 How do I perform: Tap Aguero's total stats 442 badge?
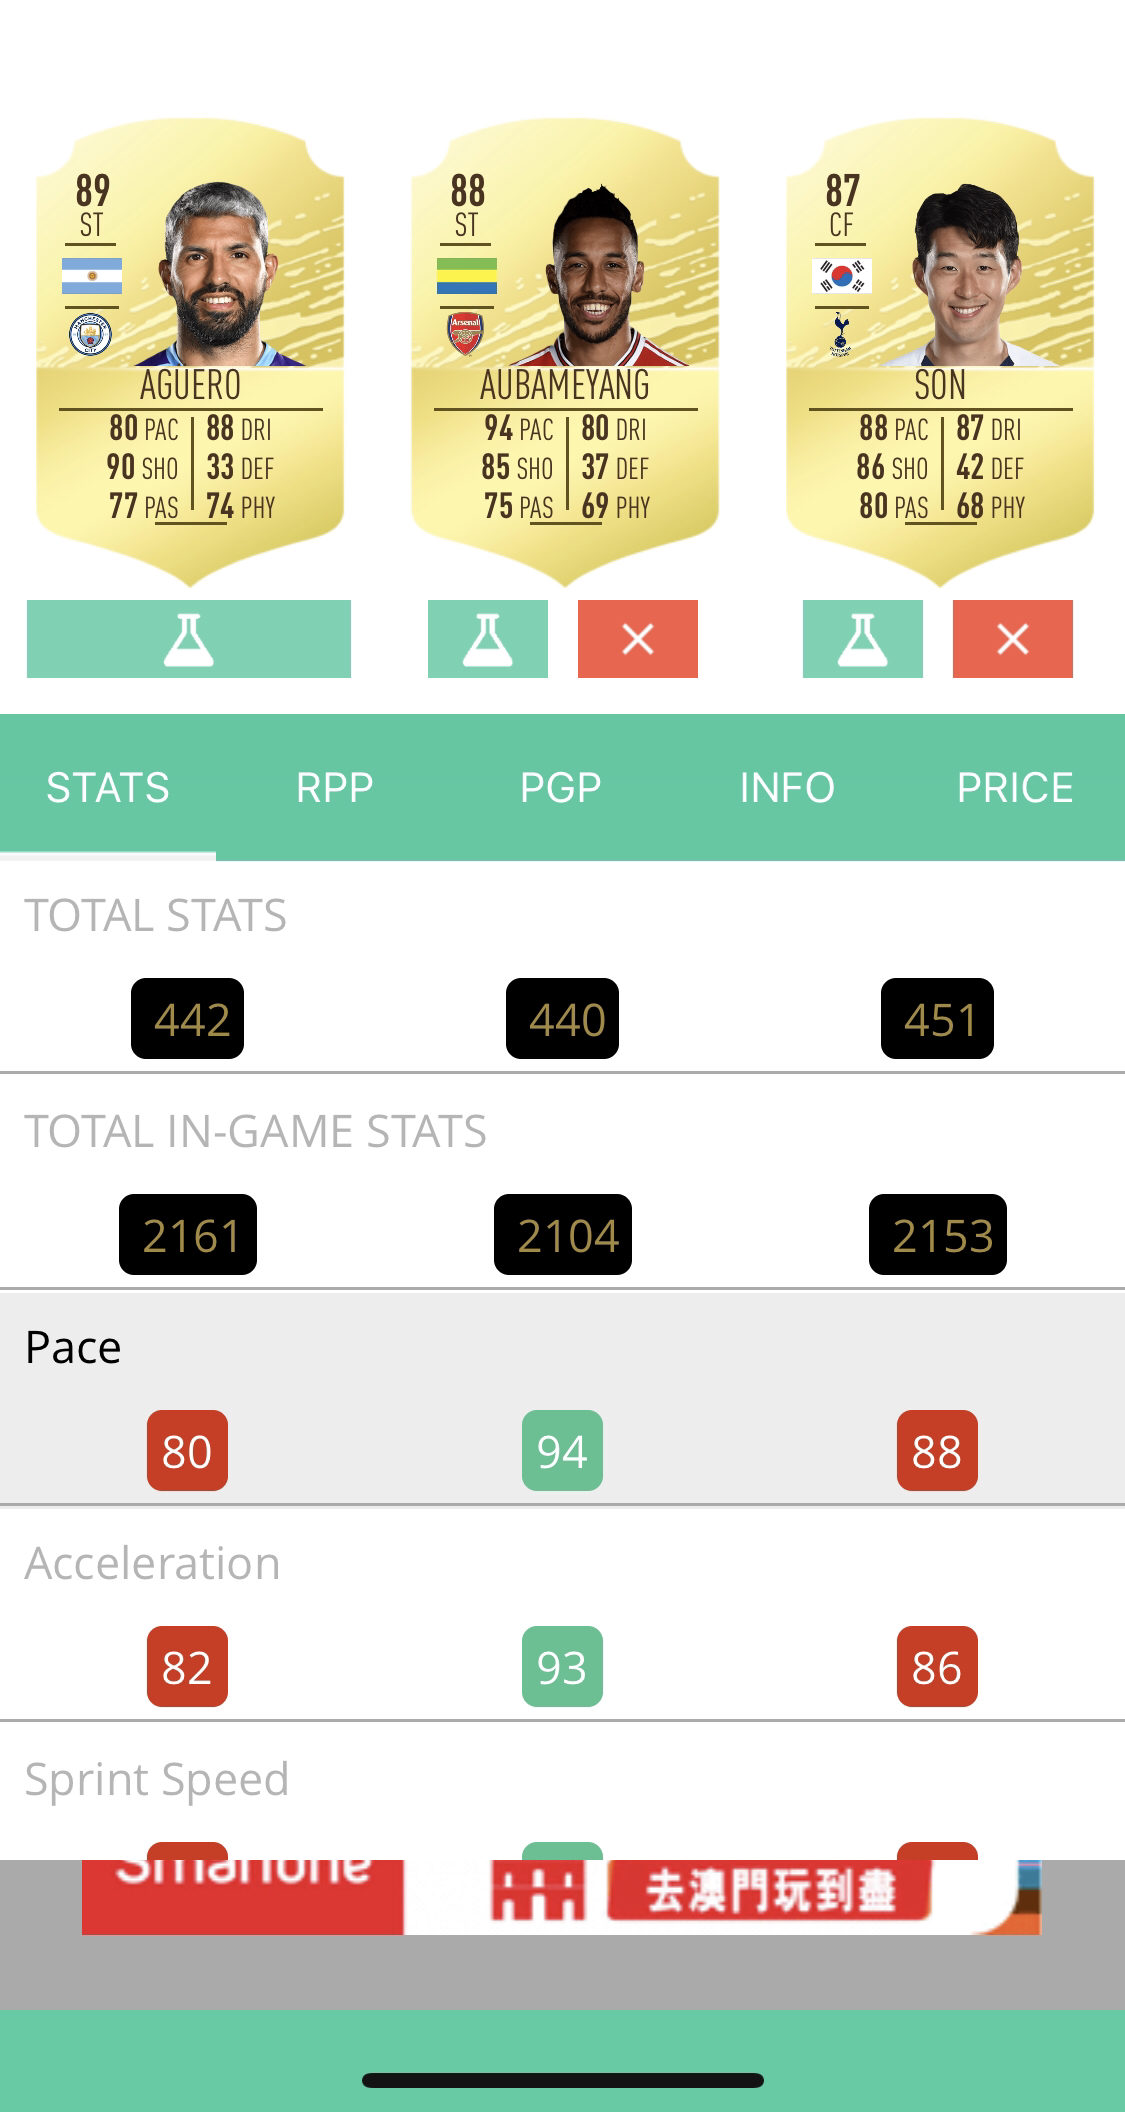pos(187,1018)
